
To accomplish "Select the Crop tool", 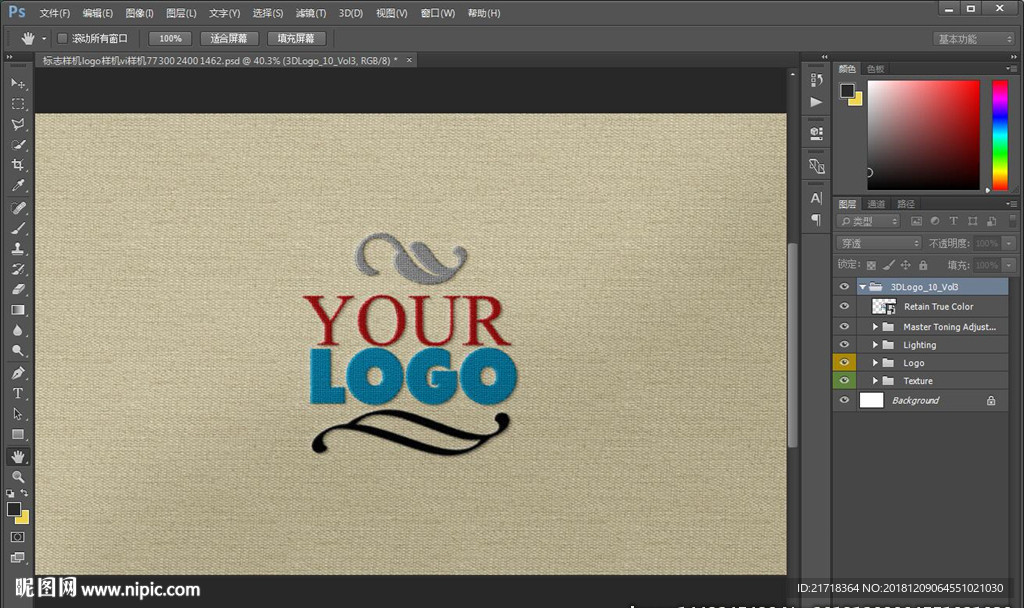I will [18, 165].
